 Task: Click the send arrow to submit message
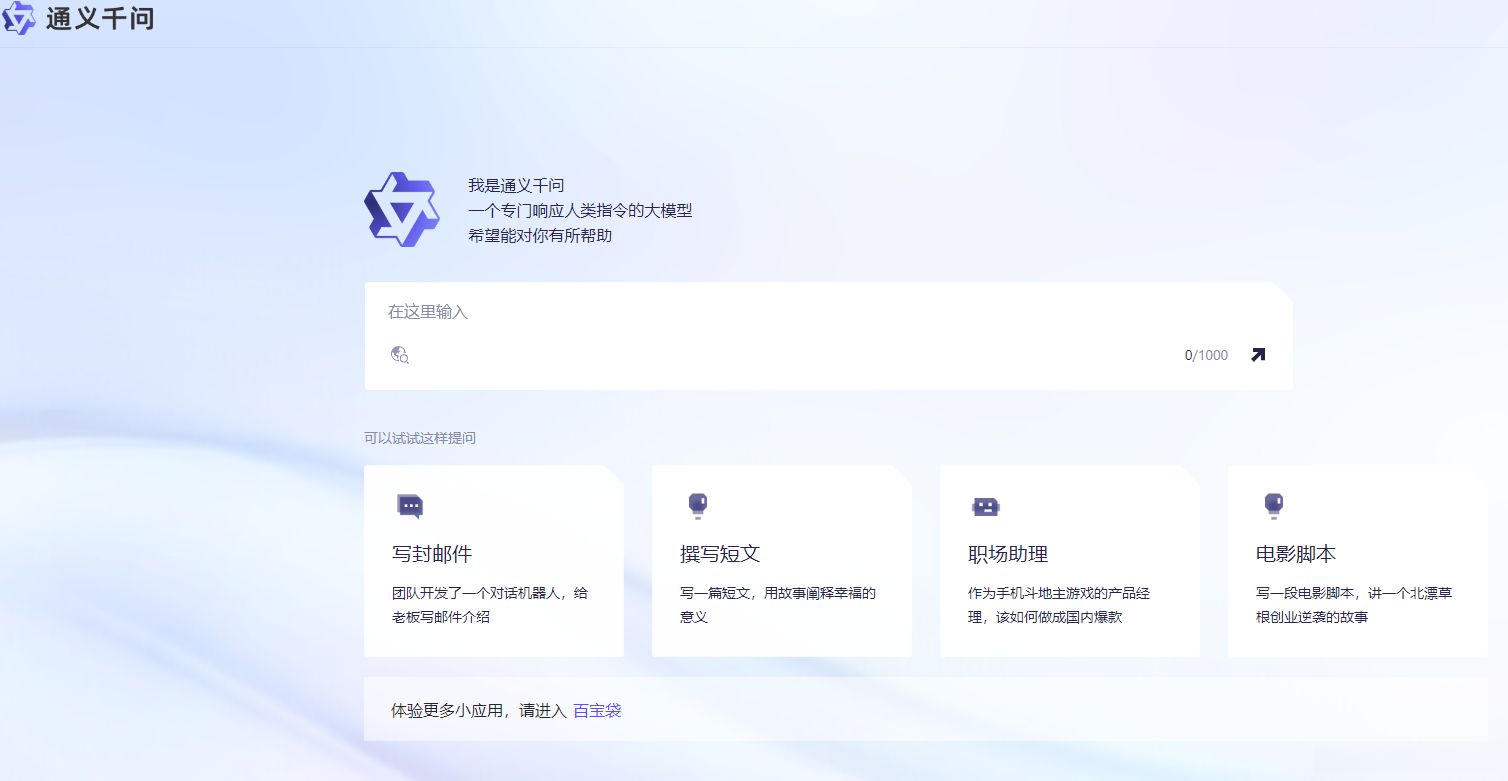[x=1259, y=354]
